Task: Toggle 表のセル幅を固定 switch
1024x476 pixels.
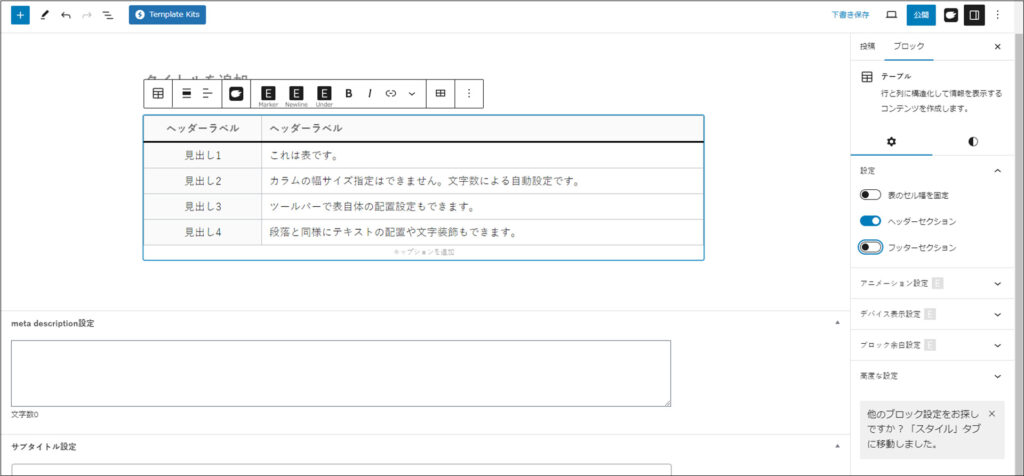Action: (x=870, y=195)
